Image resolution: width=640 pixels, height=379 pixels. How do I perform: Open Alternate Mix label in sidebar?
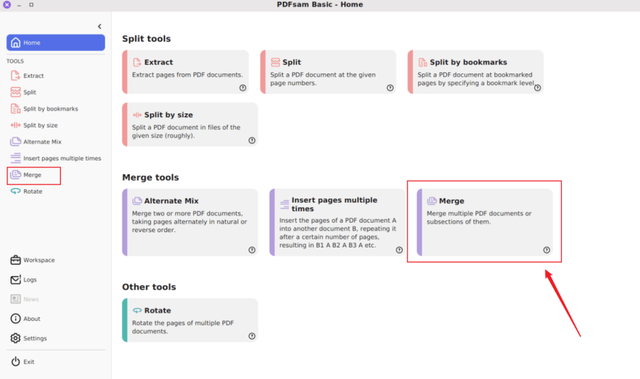tap(42, 142)
